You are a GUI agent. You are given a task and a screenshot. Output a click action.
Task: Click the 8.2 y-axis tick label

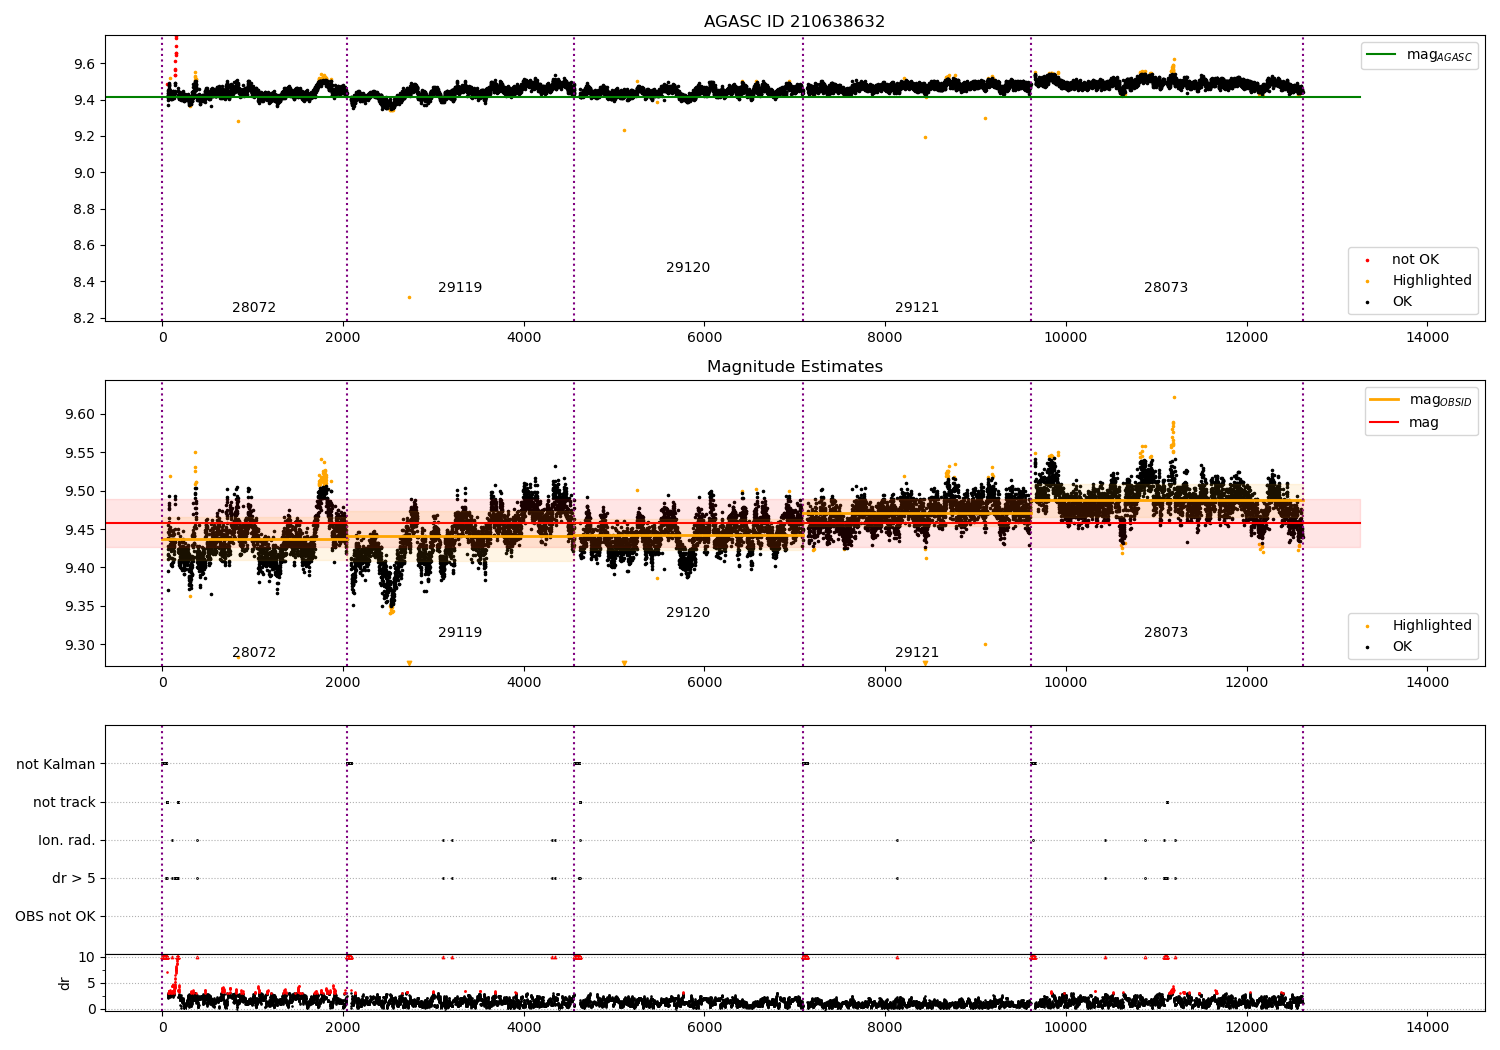click(84, 318)
